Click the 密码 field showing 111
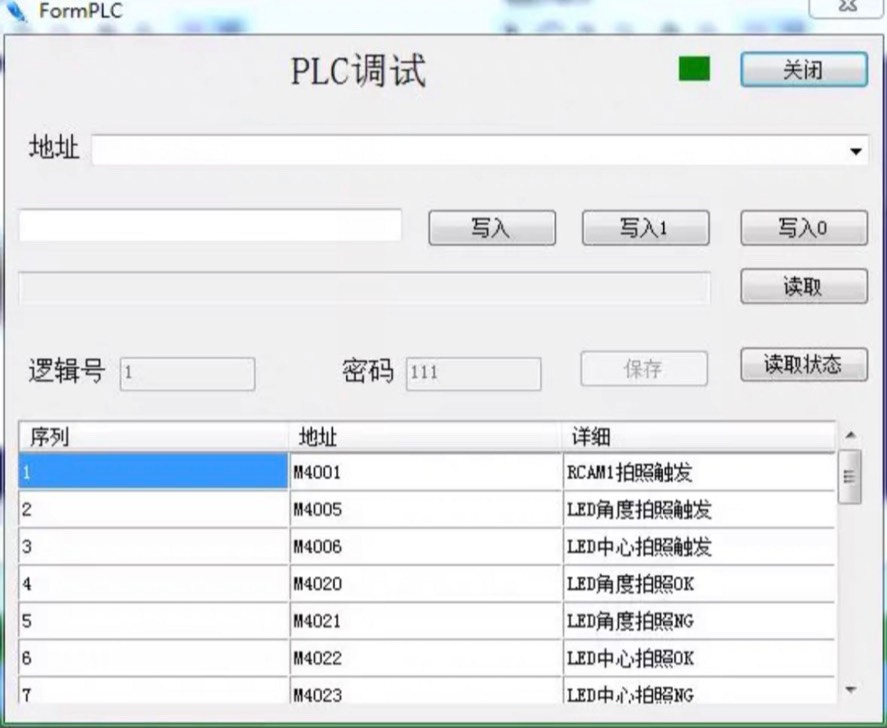This screenshot has width=887, height=728. tap(473, 373)
